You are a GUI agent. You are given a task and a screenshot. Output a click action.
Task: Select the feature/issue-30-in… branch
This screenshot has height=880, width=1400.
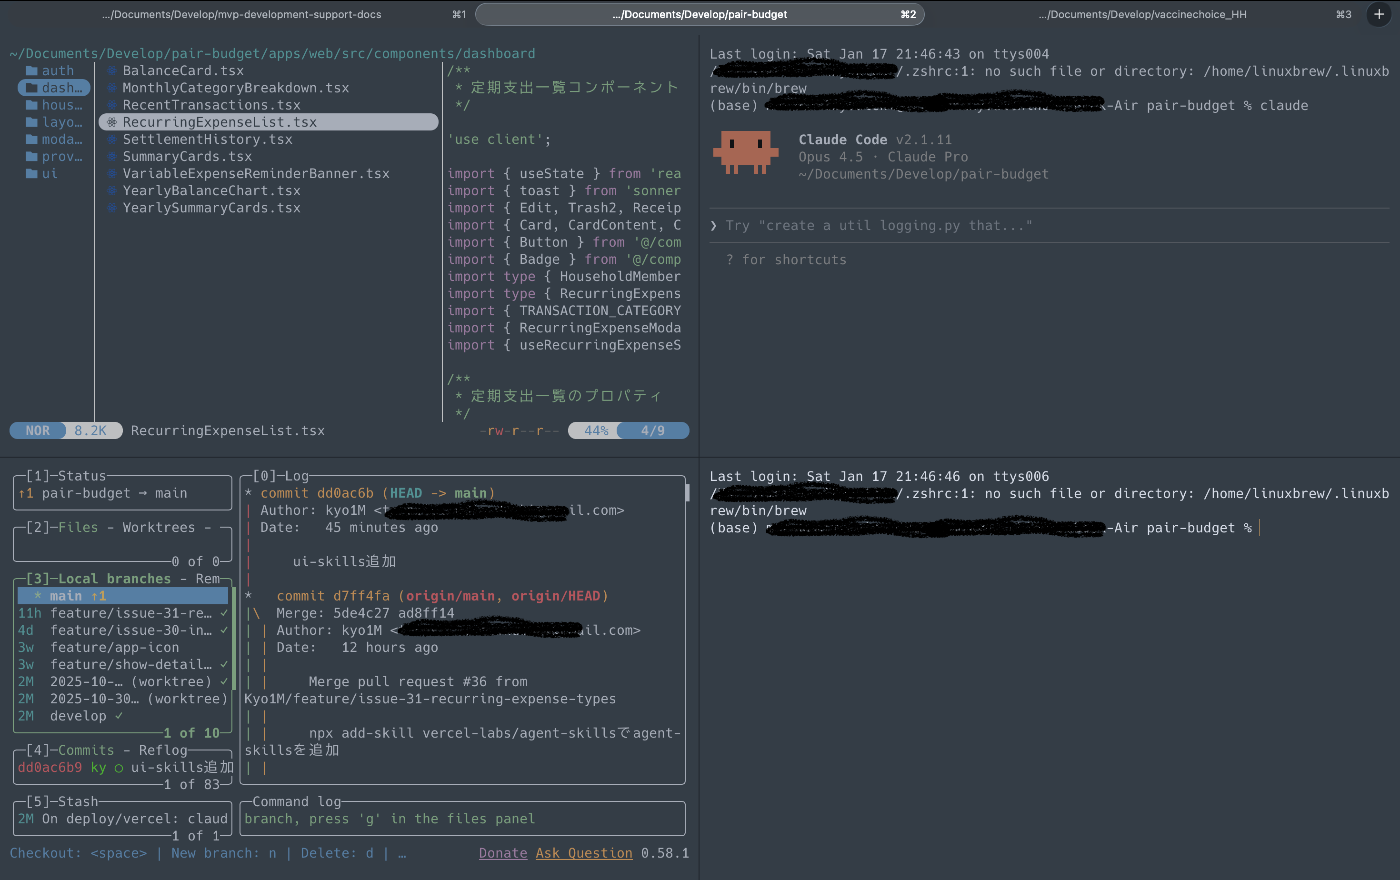(123, 630)
